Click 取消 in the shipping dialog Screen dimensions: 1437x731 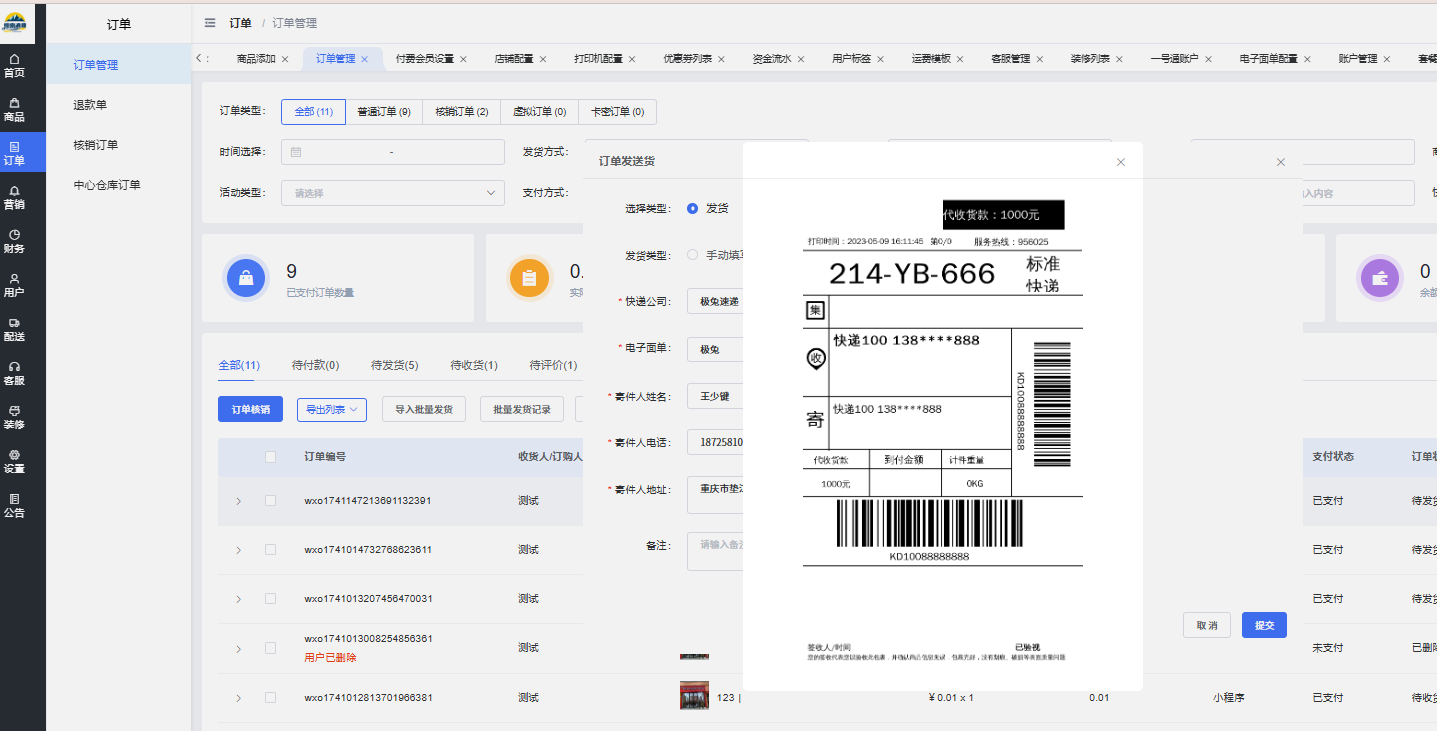point(1207,625)
